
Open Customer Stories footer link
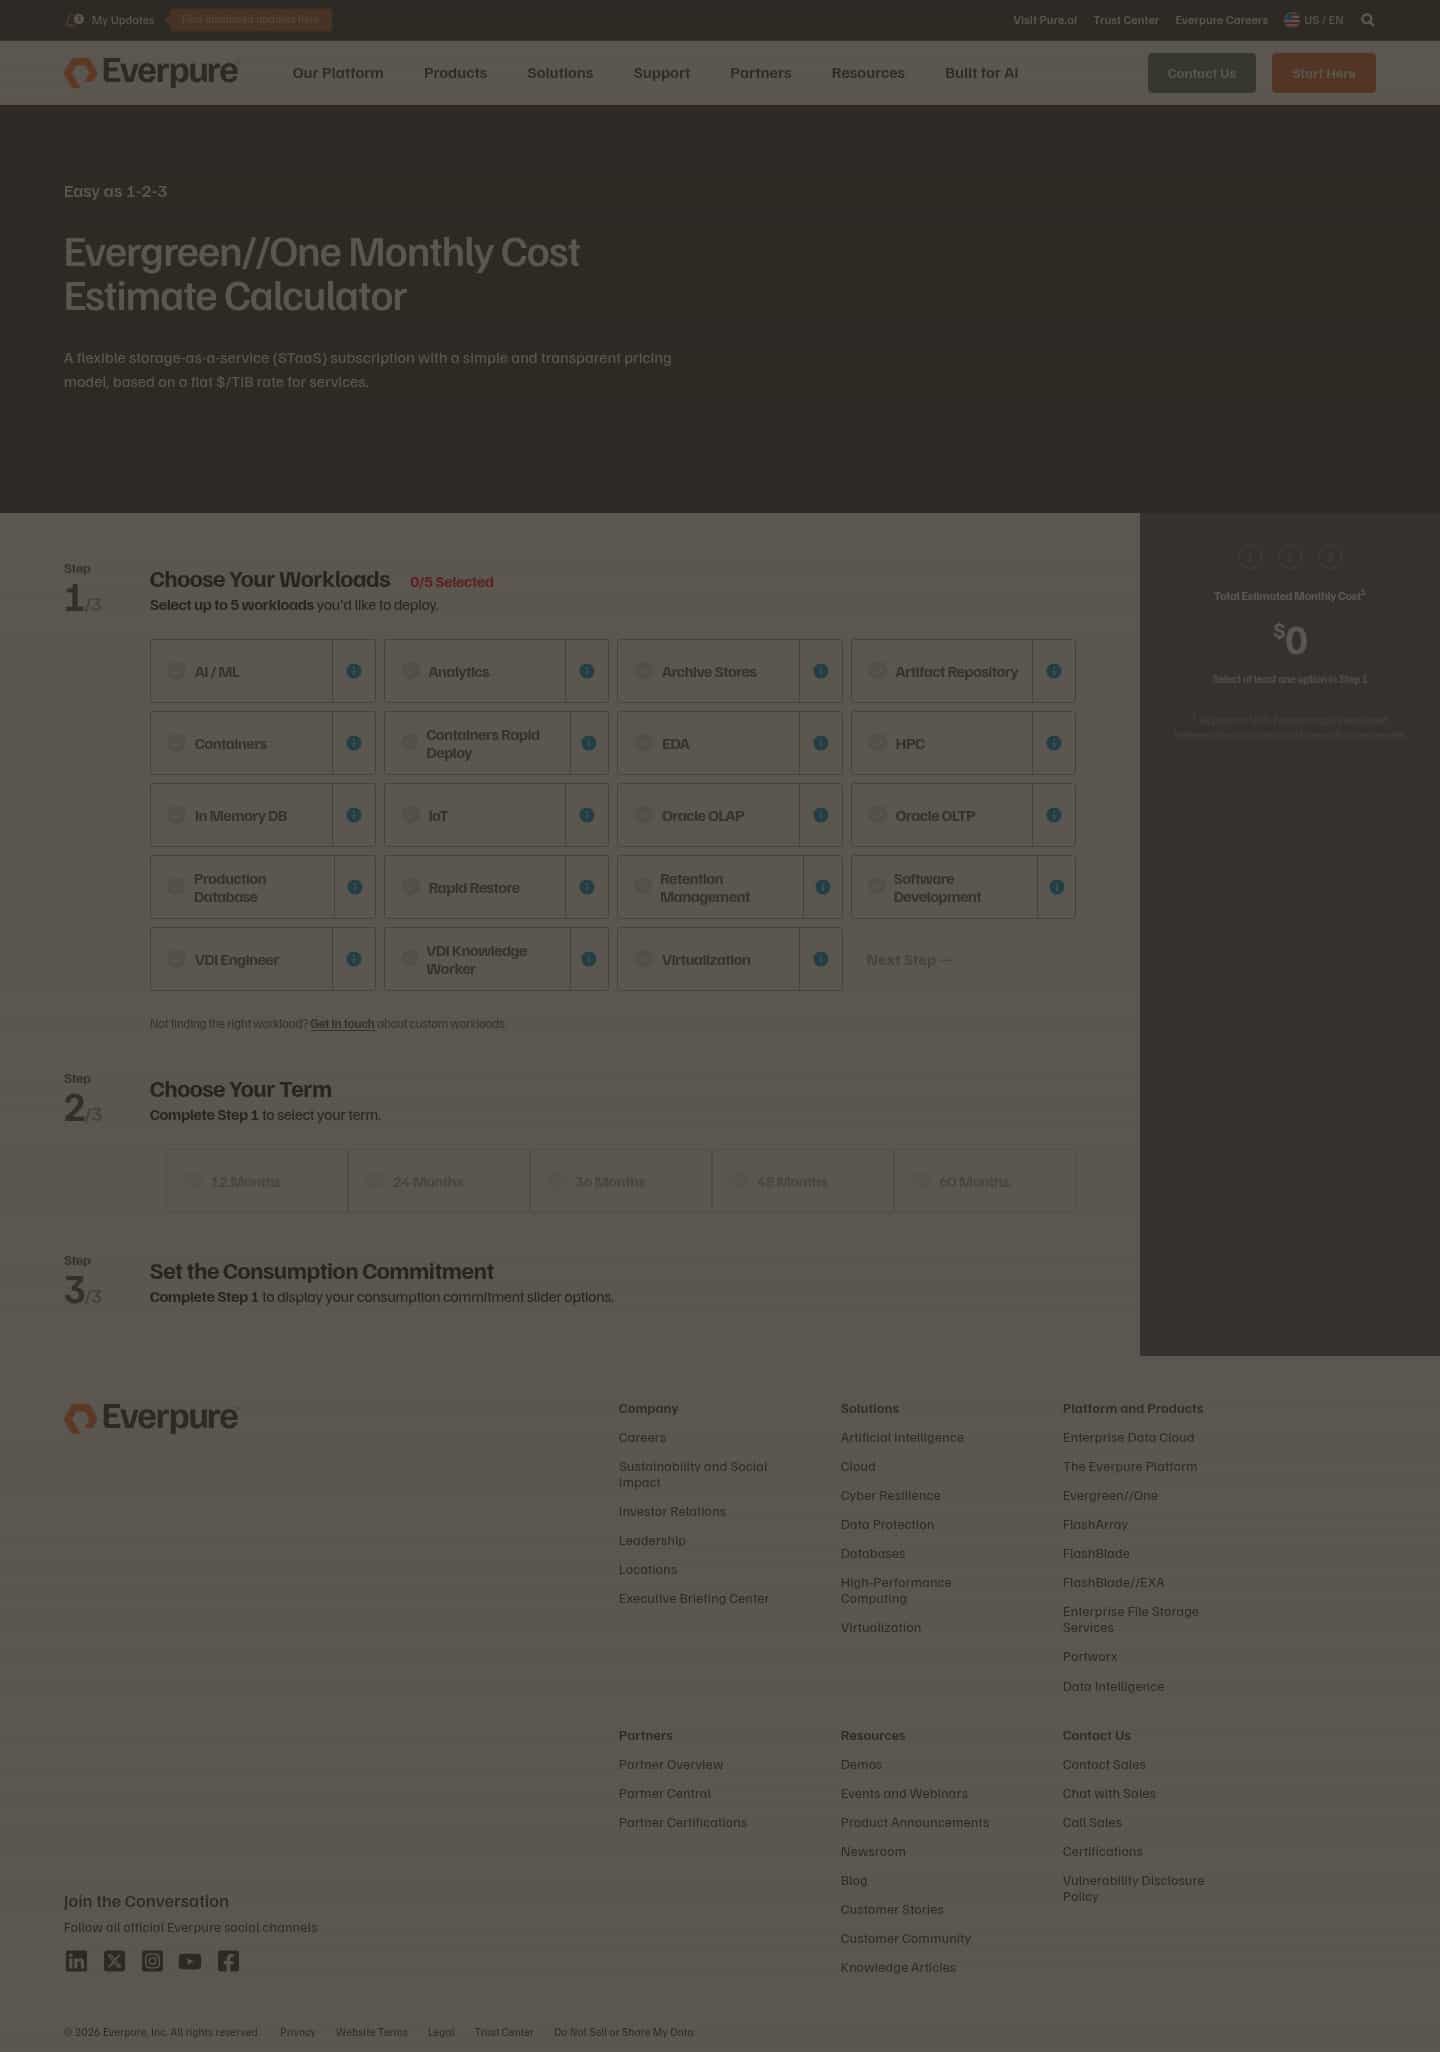(892, 1909)
